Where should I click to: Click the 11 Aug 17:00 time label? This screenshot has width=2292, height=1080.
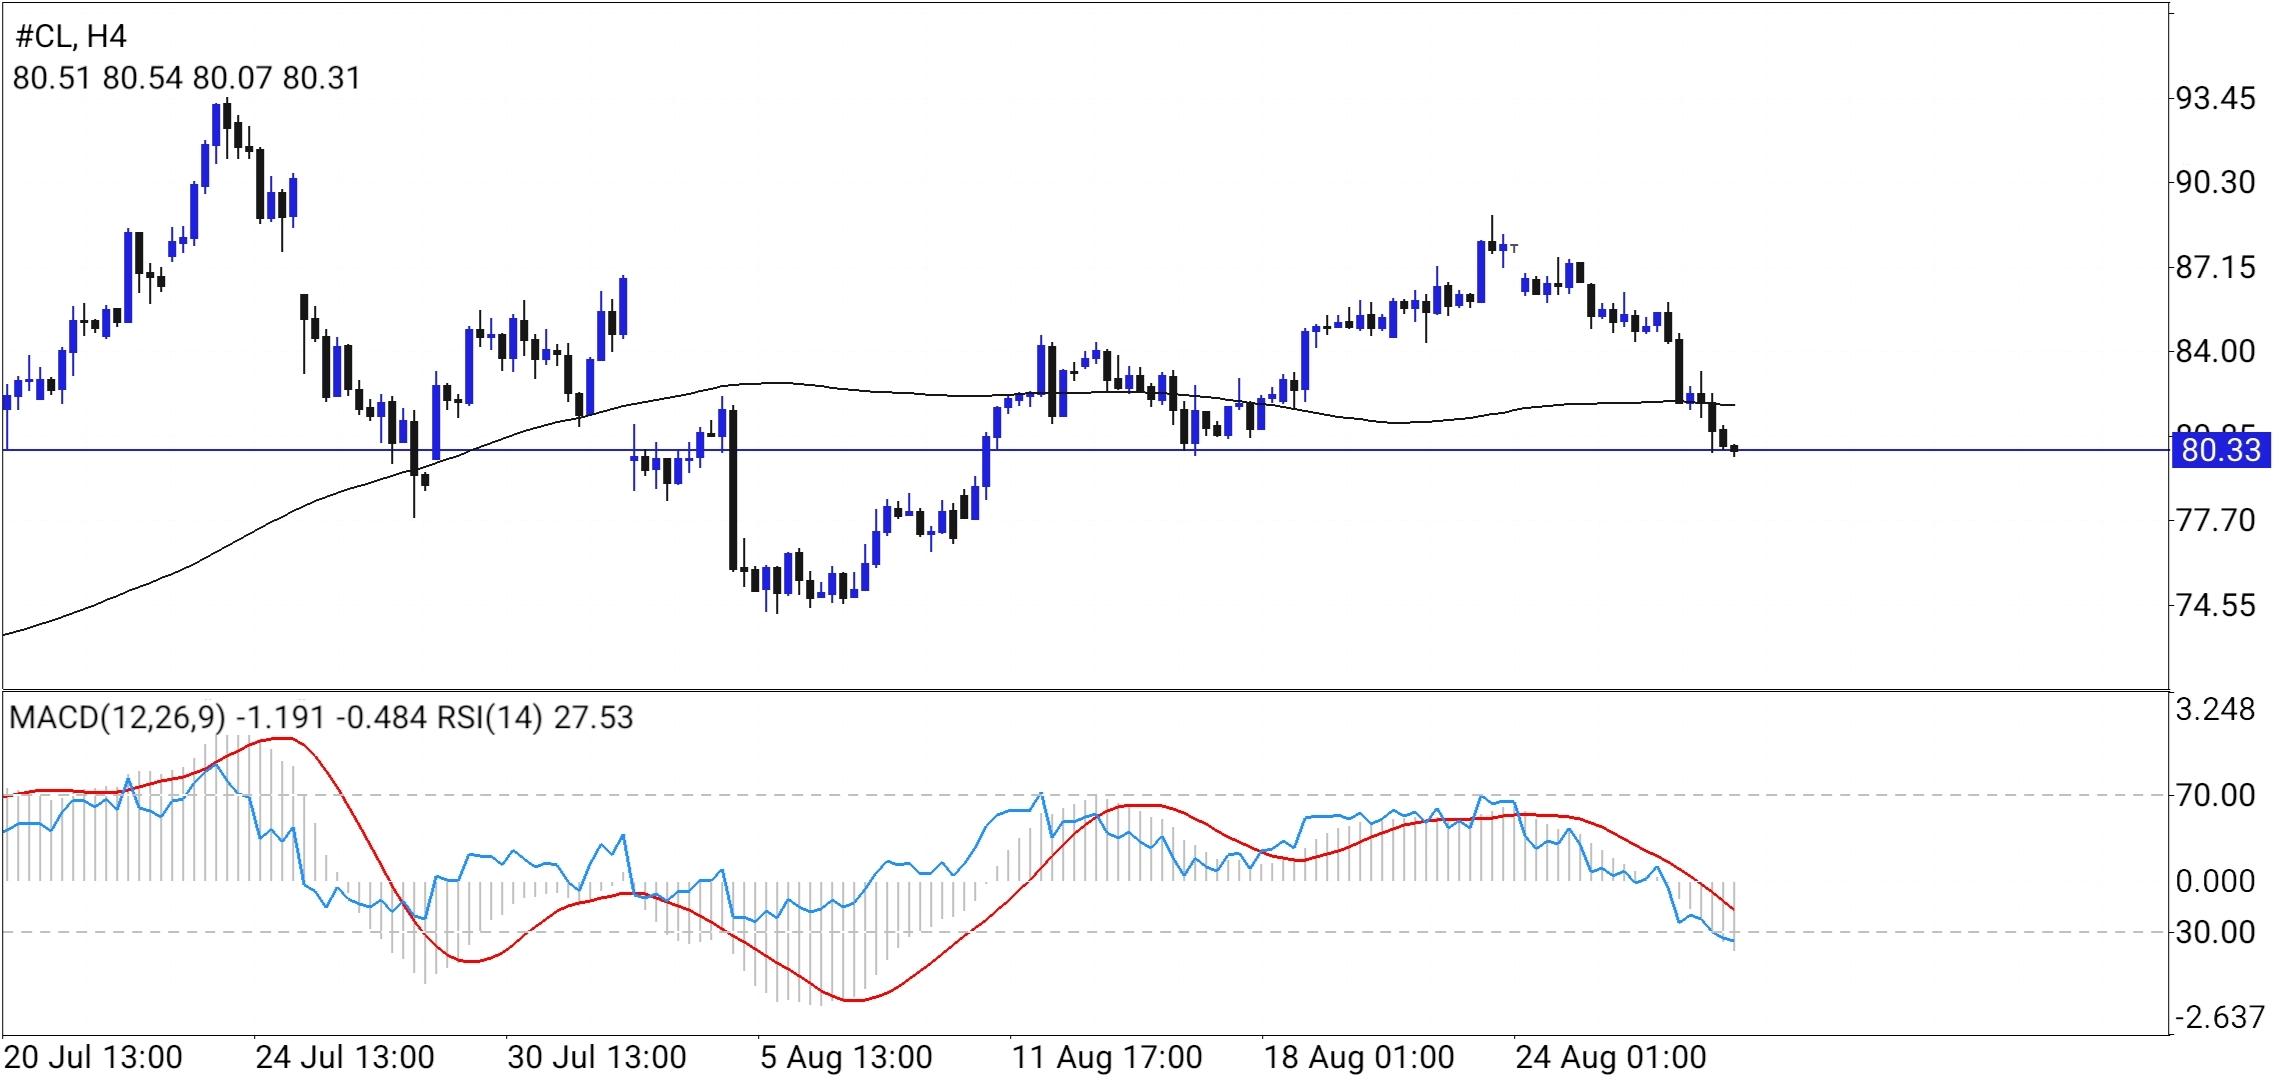pos(1107,1057)
